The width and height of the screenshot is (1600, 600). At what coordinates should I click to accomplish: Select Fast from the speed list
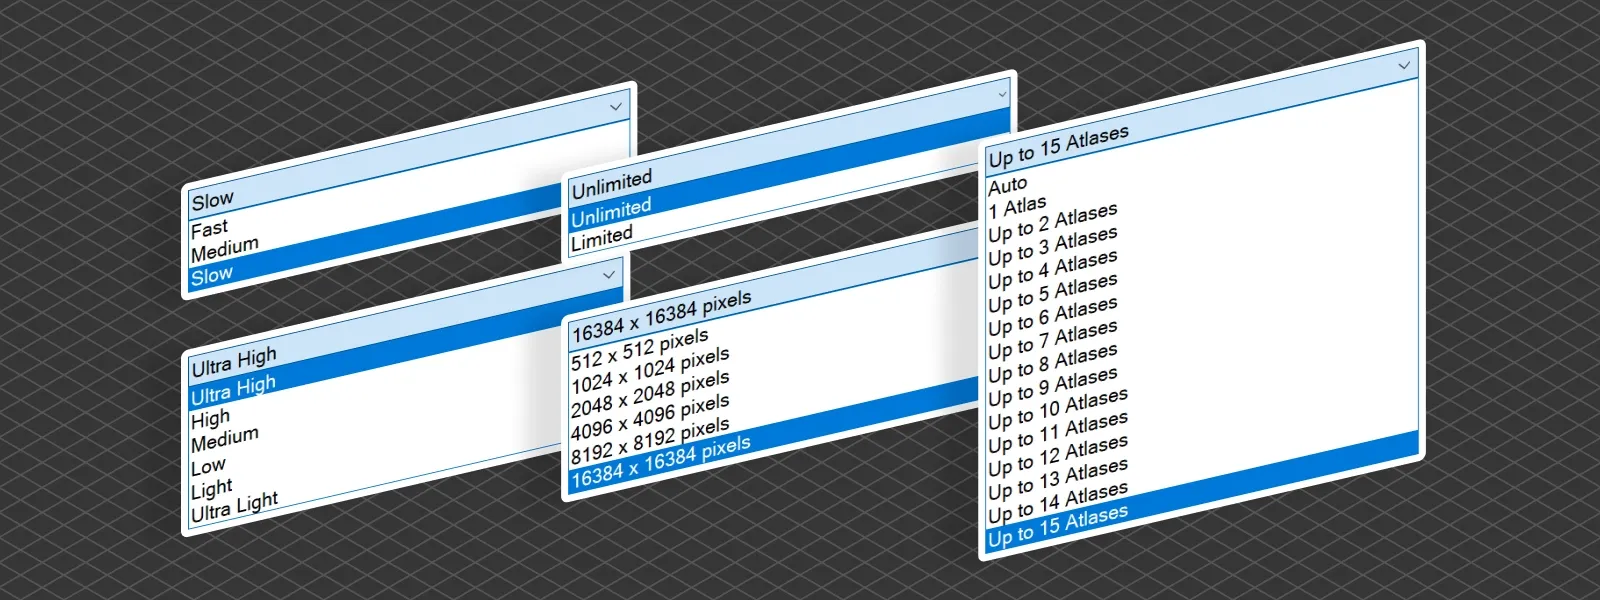tap(210, 229)
